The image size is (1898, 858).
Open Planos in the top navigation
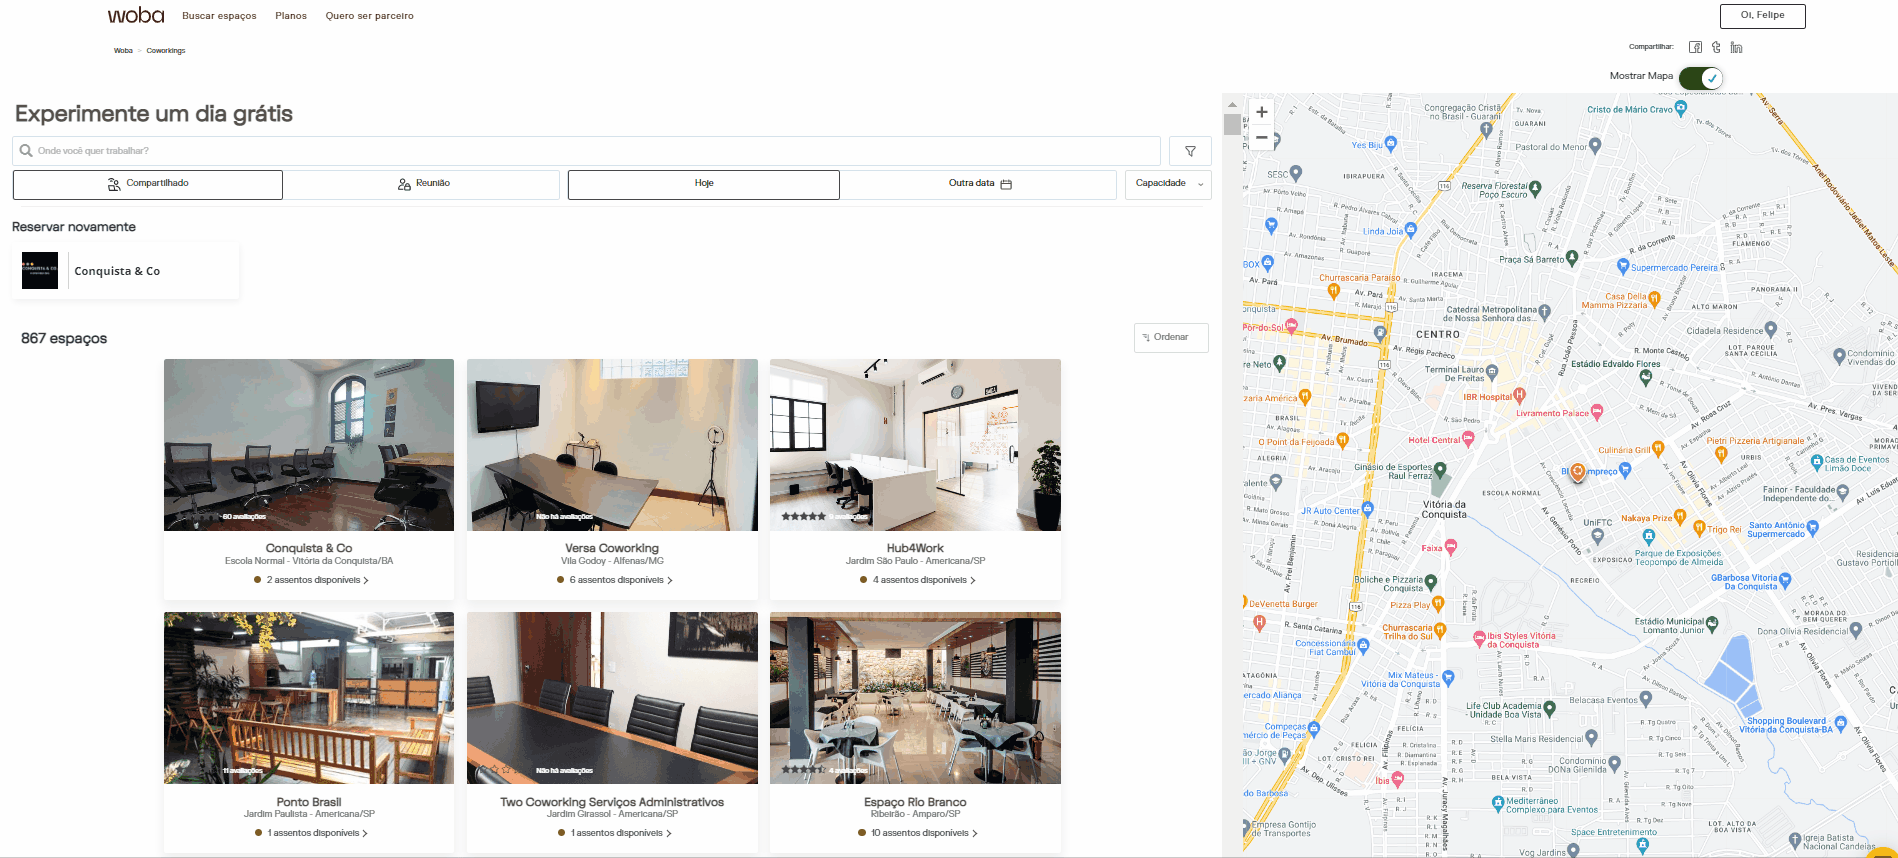click(x=291, y=16)
